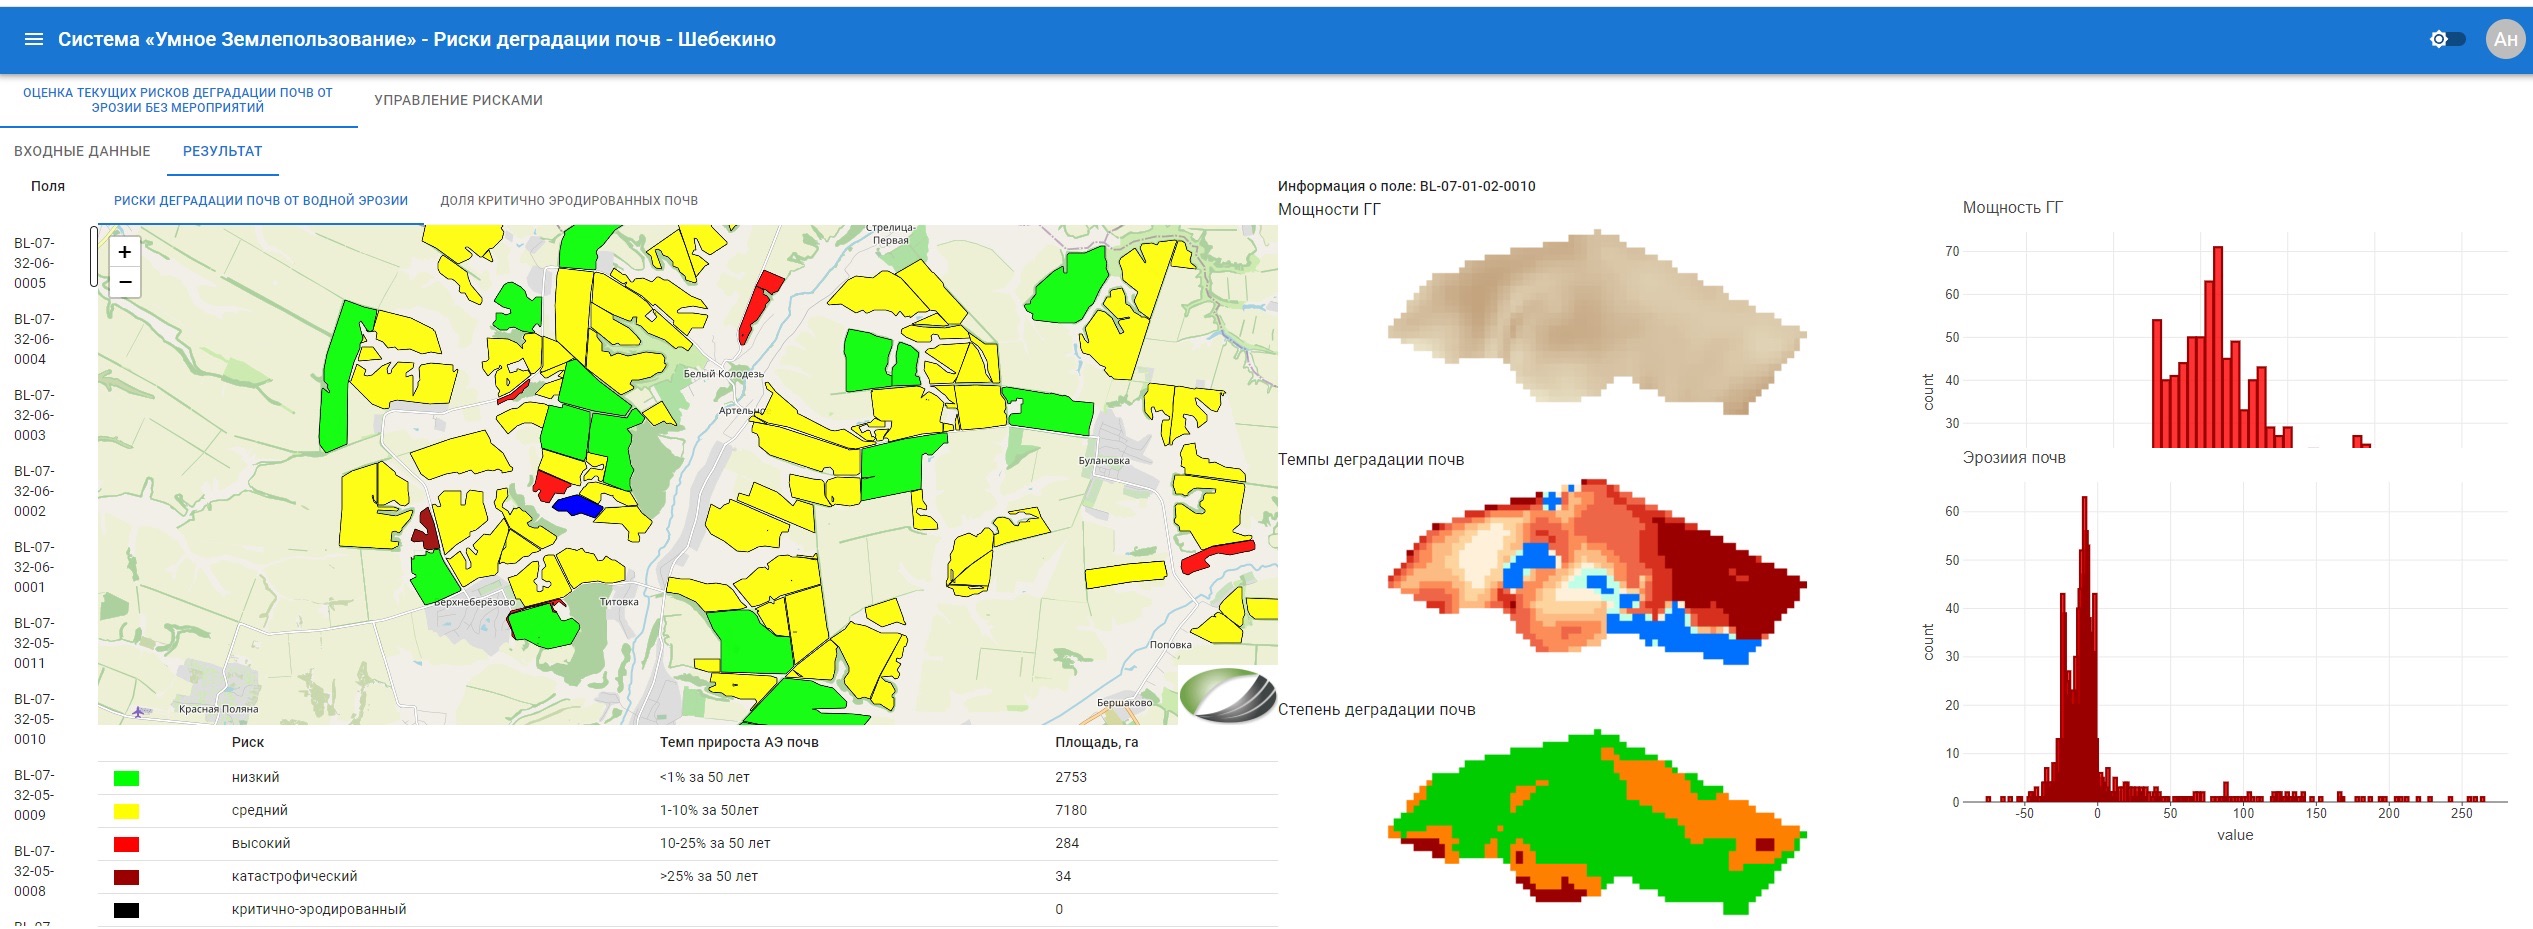Screen dimensions: 2533x929
Task: Click the 'Поля' list heading
Action: (47, 186)
